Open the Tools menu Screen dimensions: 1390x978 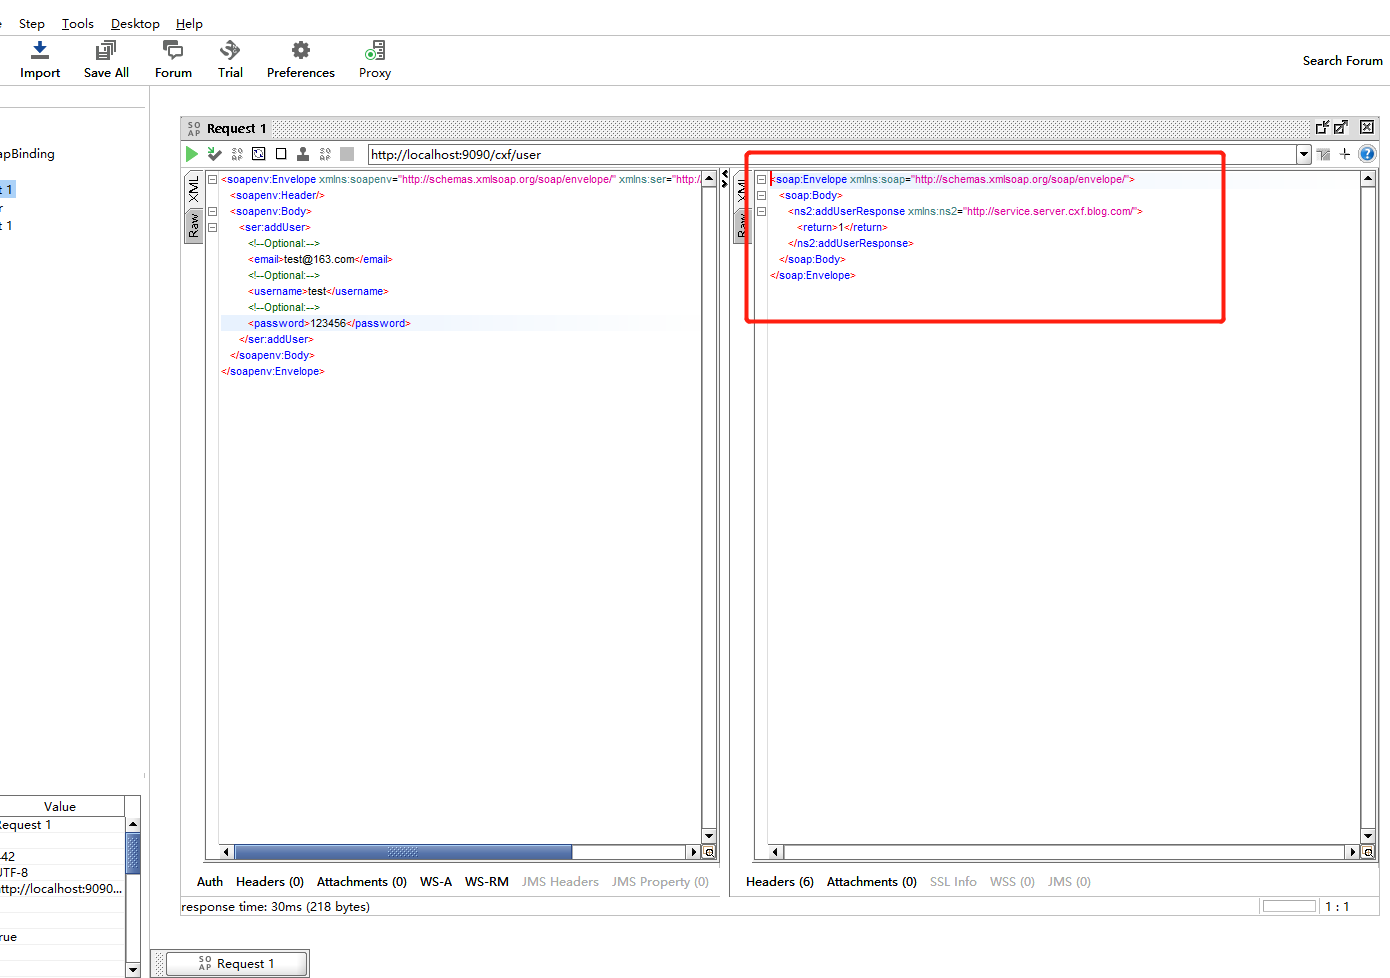pos(77,23)
